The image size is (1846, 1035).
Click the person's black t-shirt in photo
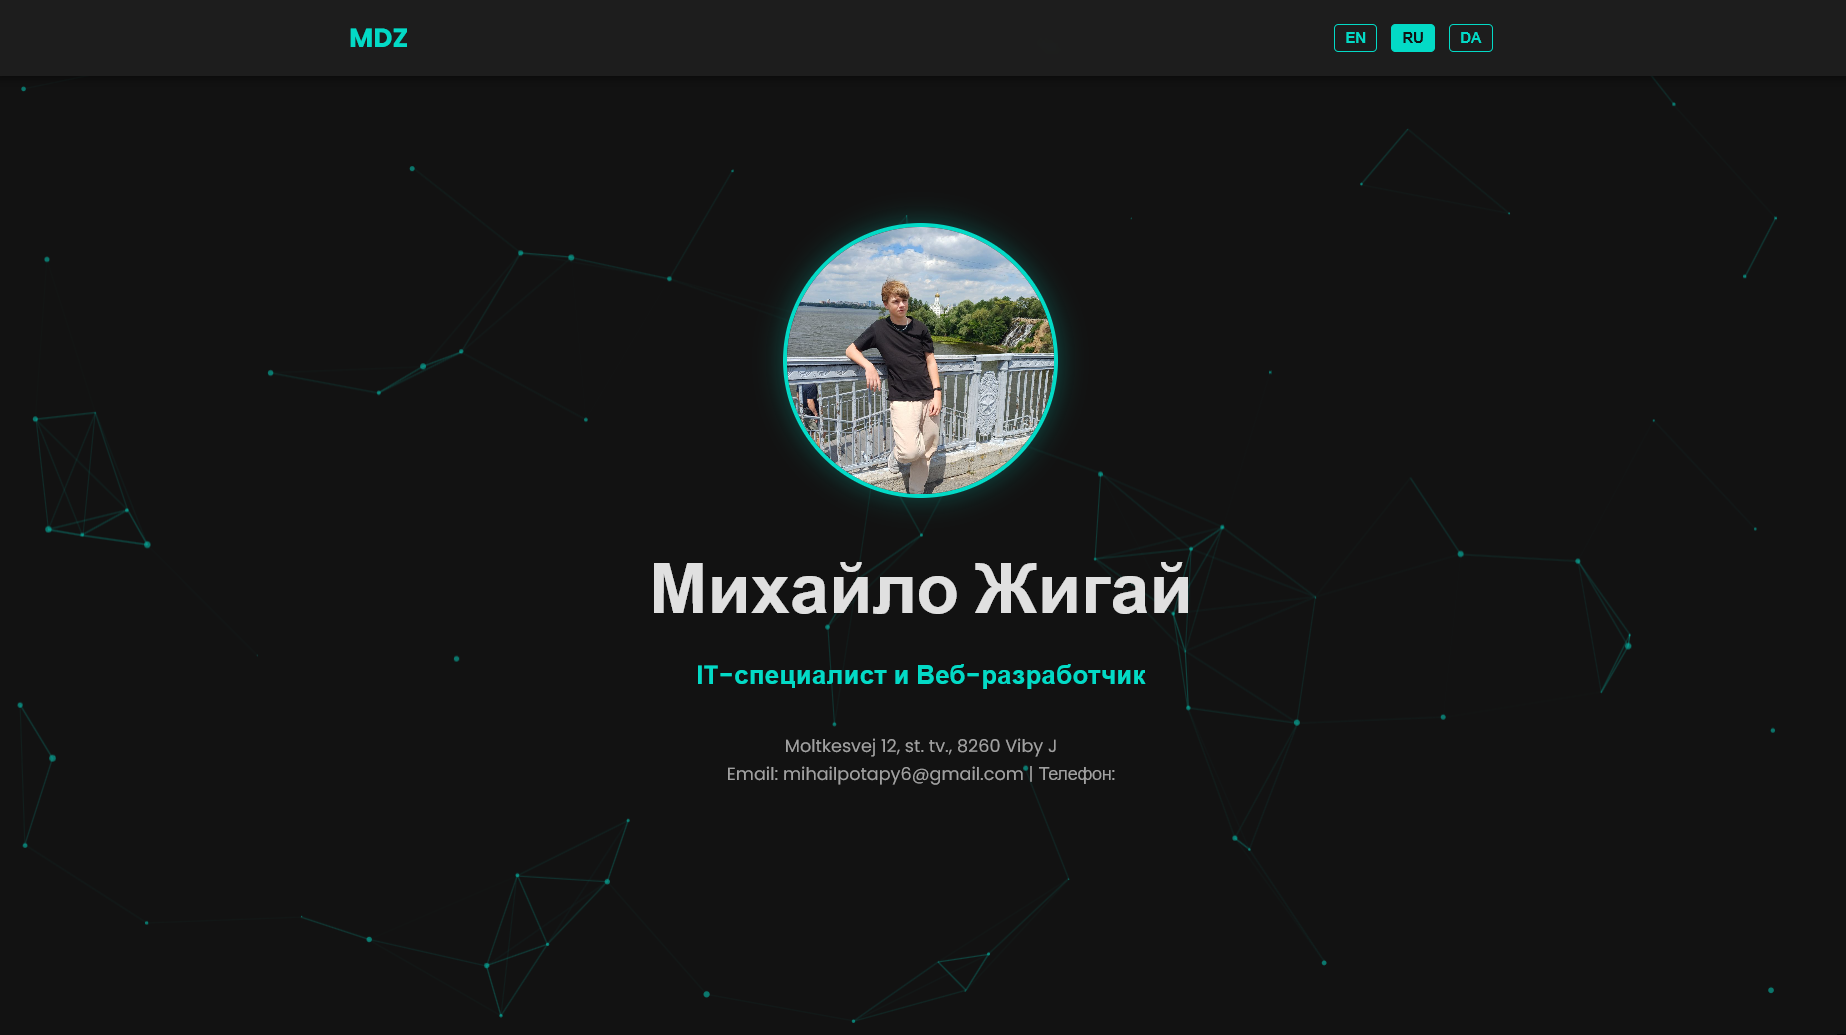tap(903, 355)
